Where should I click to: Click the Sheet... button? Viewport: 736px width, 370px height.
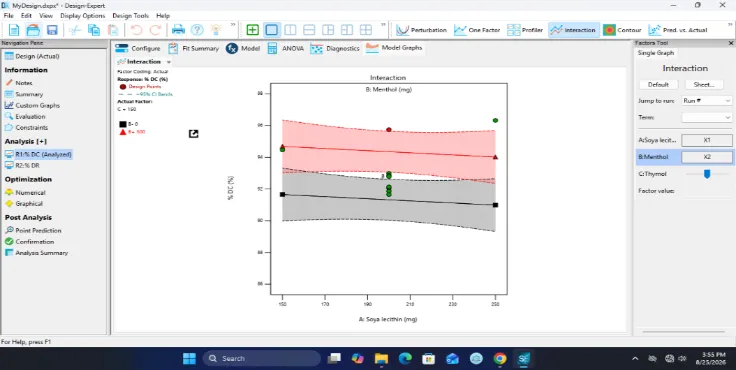click(704, 85)
